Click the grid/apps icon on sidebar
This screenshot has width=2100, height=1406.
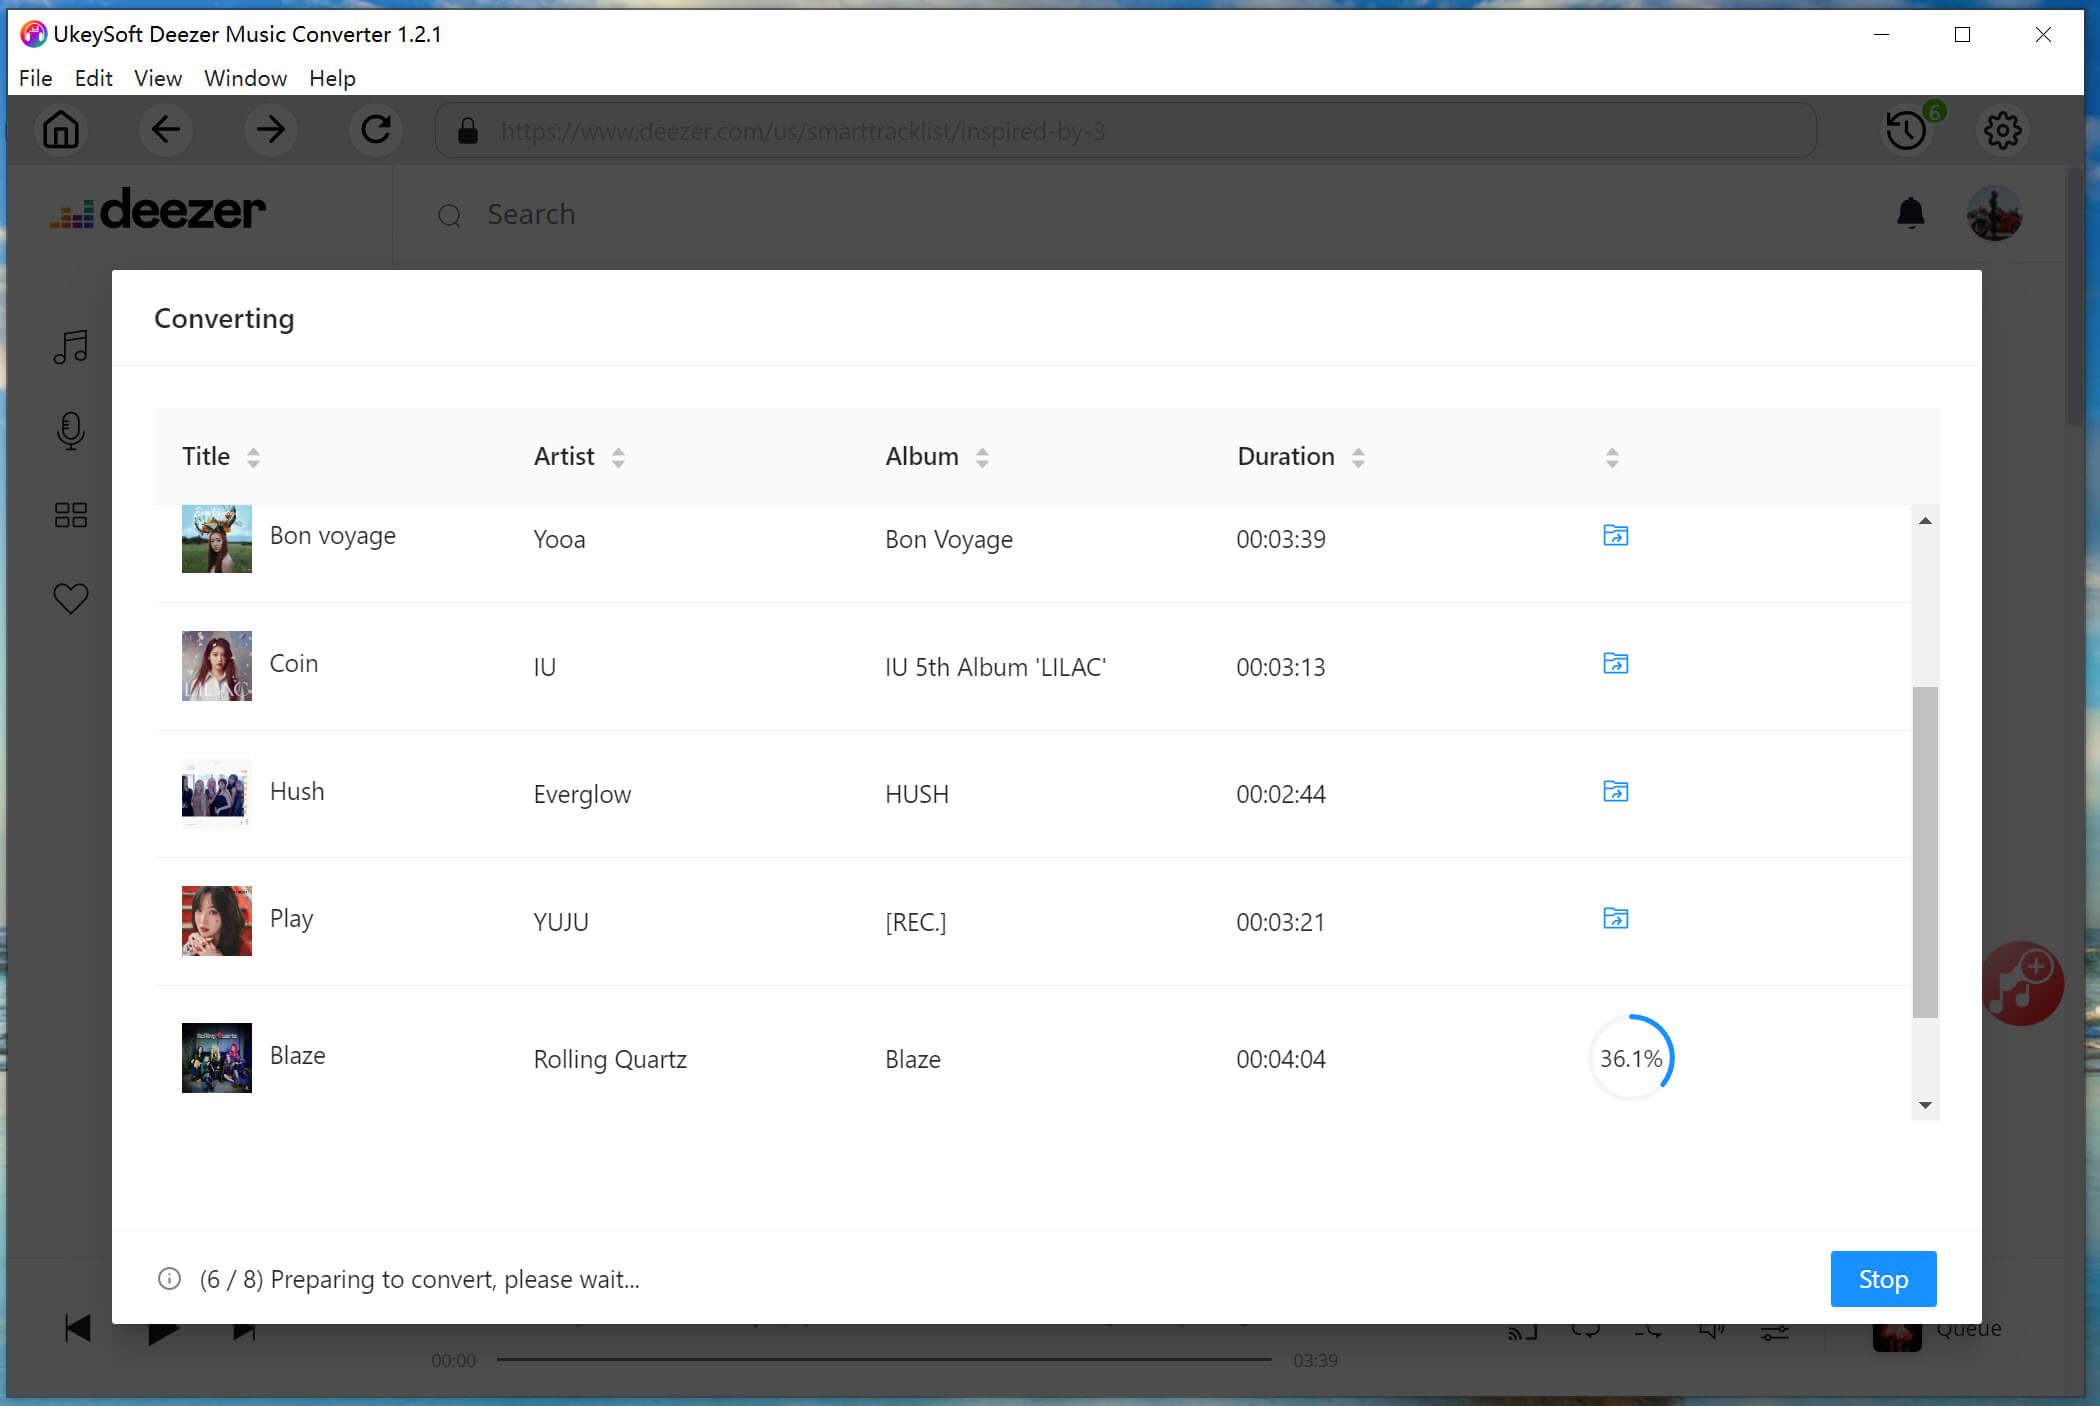71,513
